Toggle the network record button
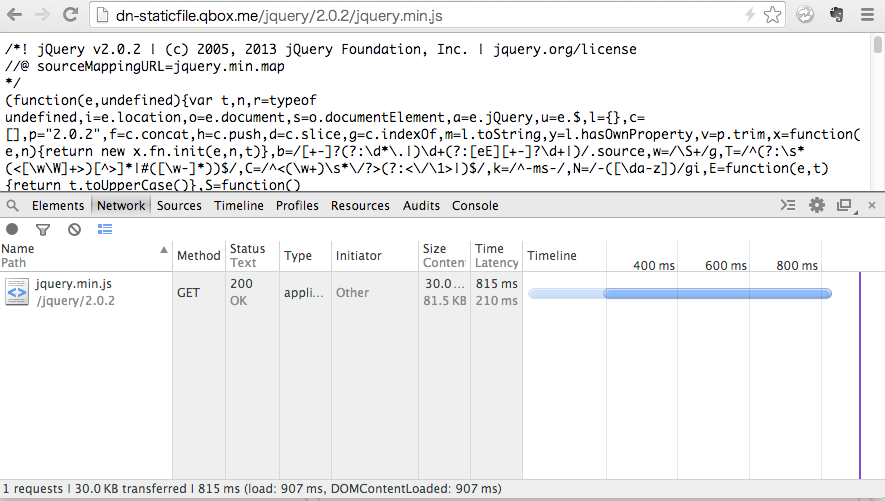The height and width of the screenshot is (501, 885). (x=12, y=229)
